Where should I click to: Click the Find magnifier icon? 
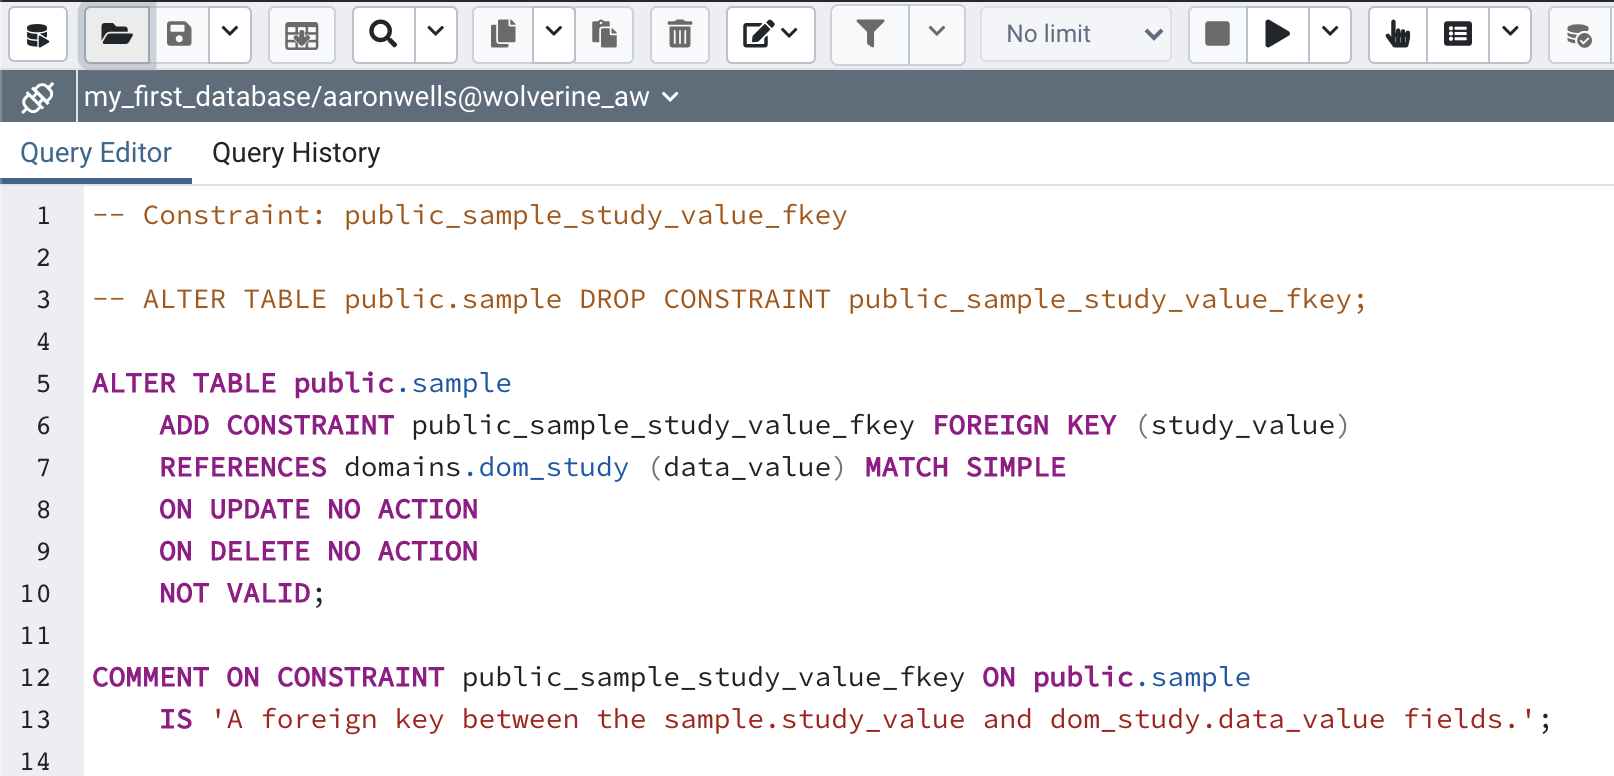tap(383, 35)
